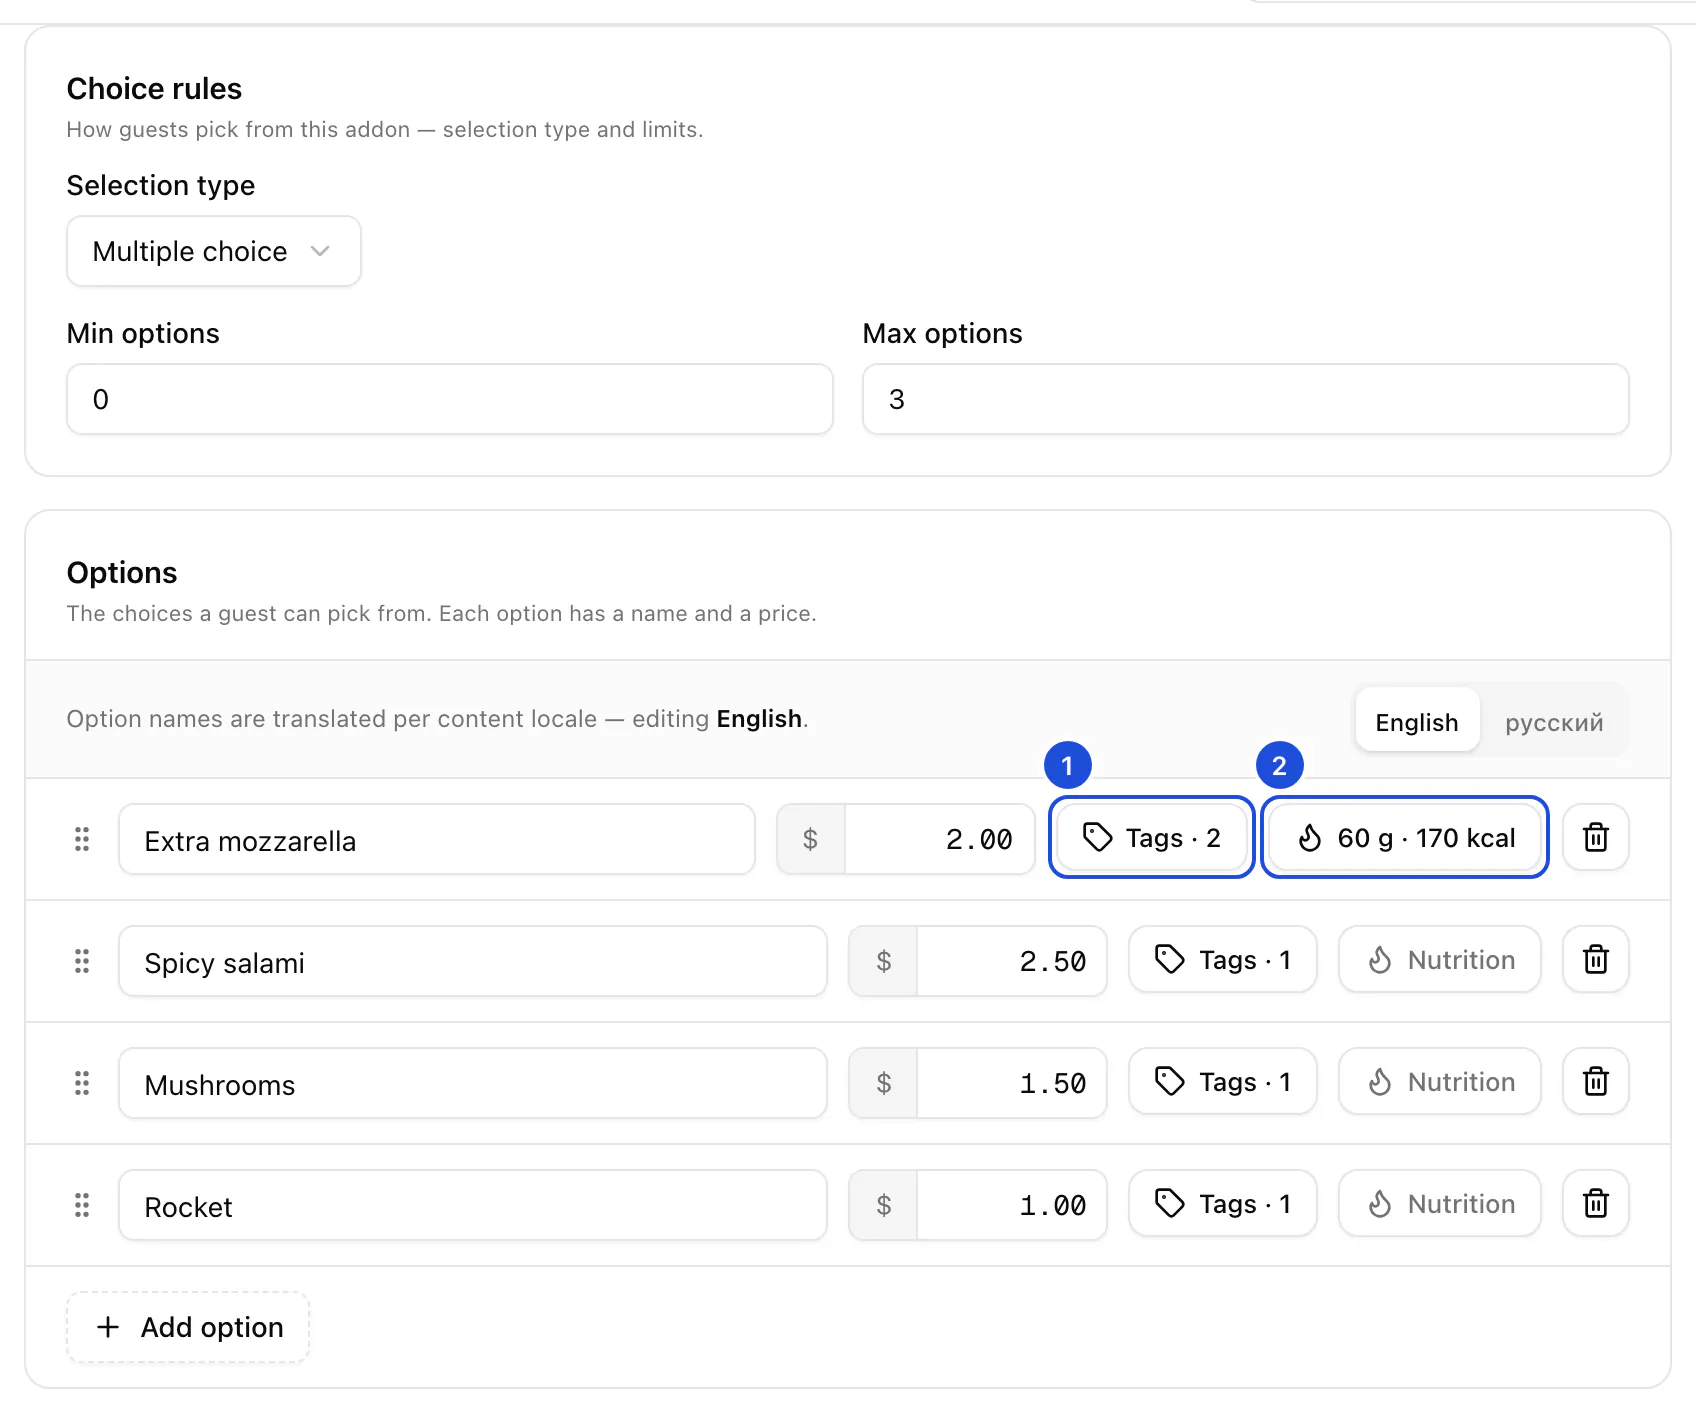Delete the Mushrooms option

(x=1596, y=1081)
